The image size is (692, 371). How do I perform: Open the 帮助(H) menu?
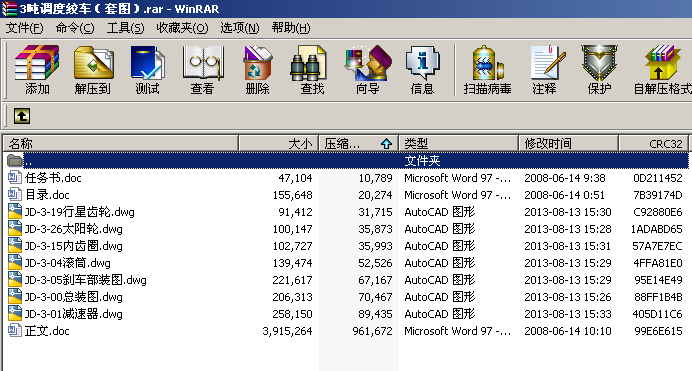[291, 28]
